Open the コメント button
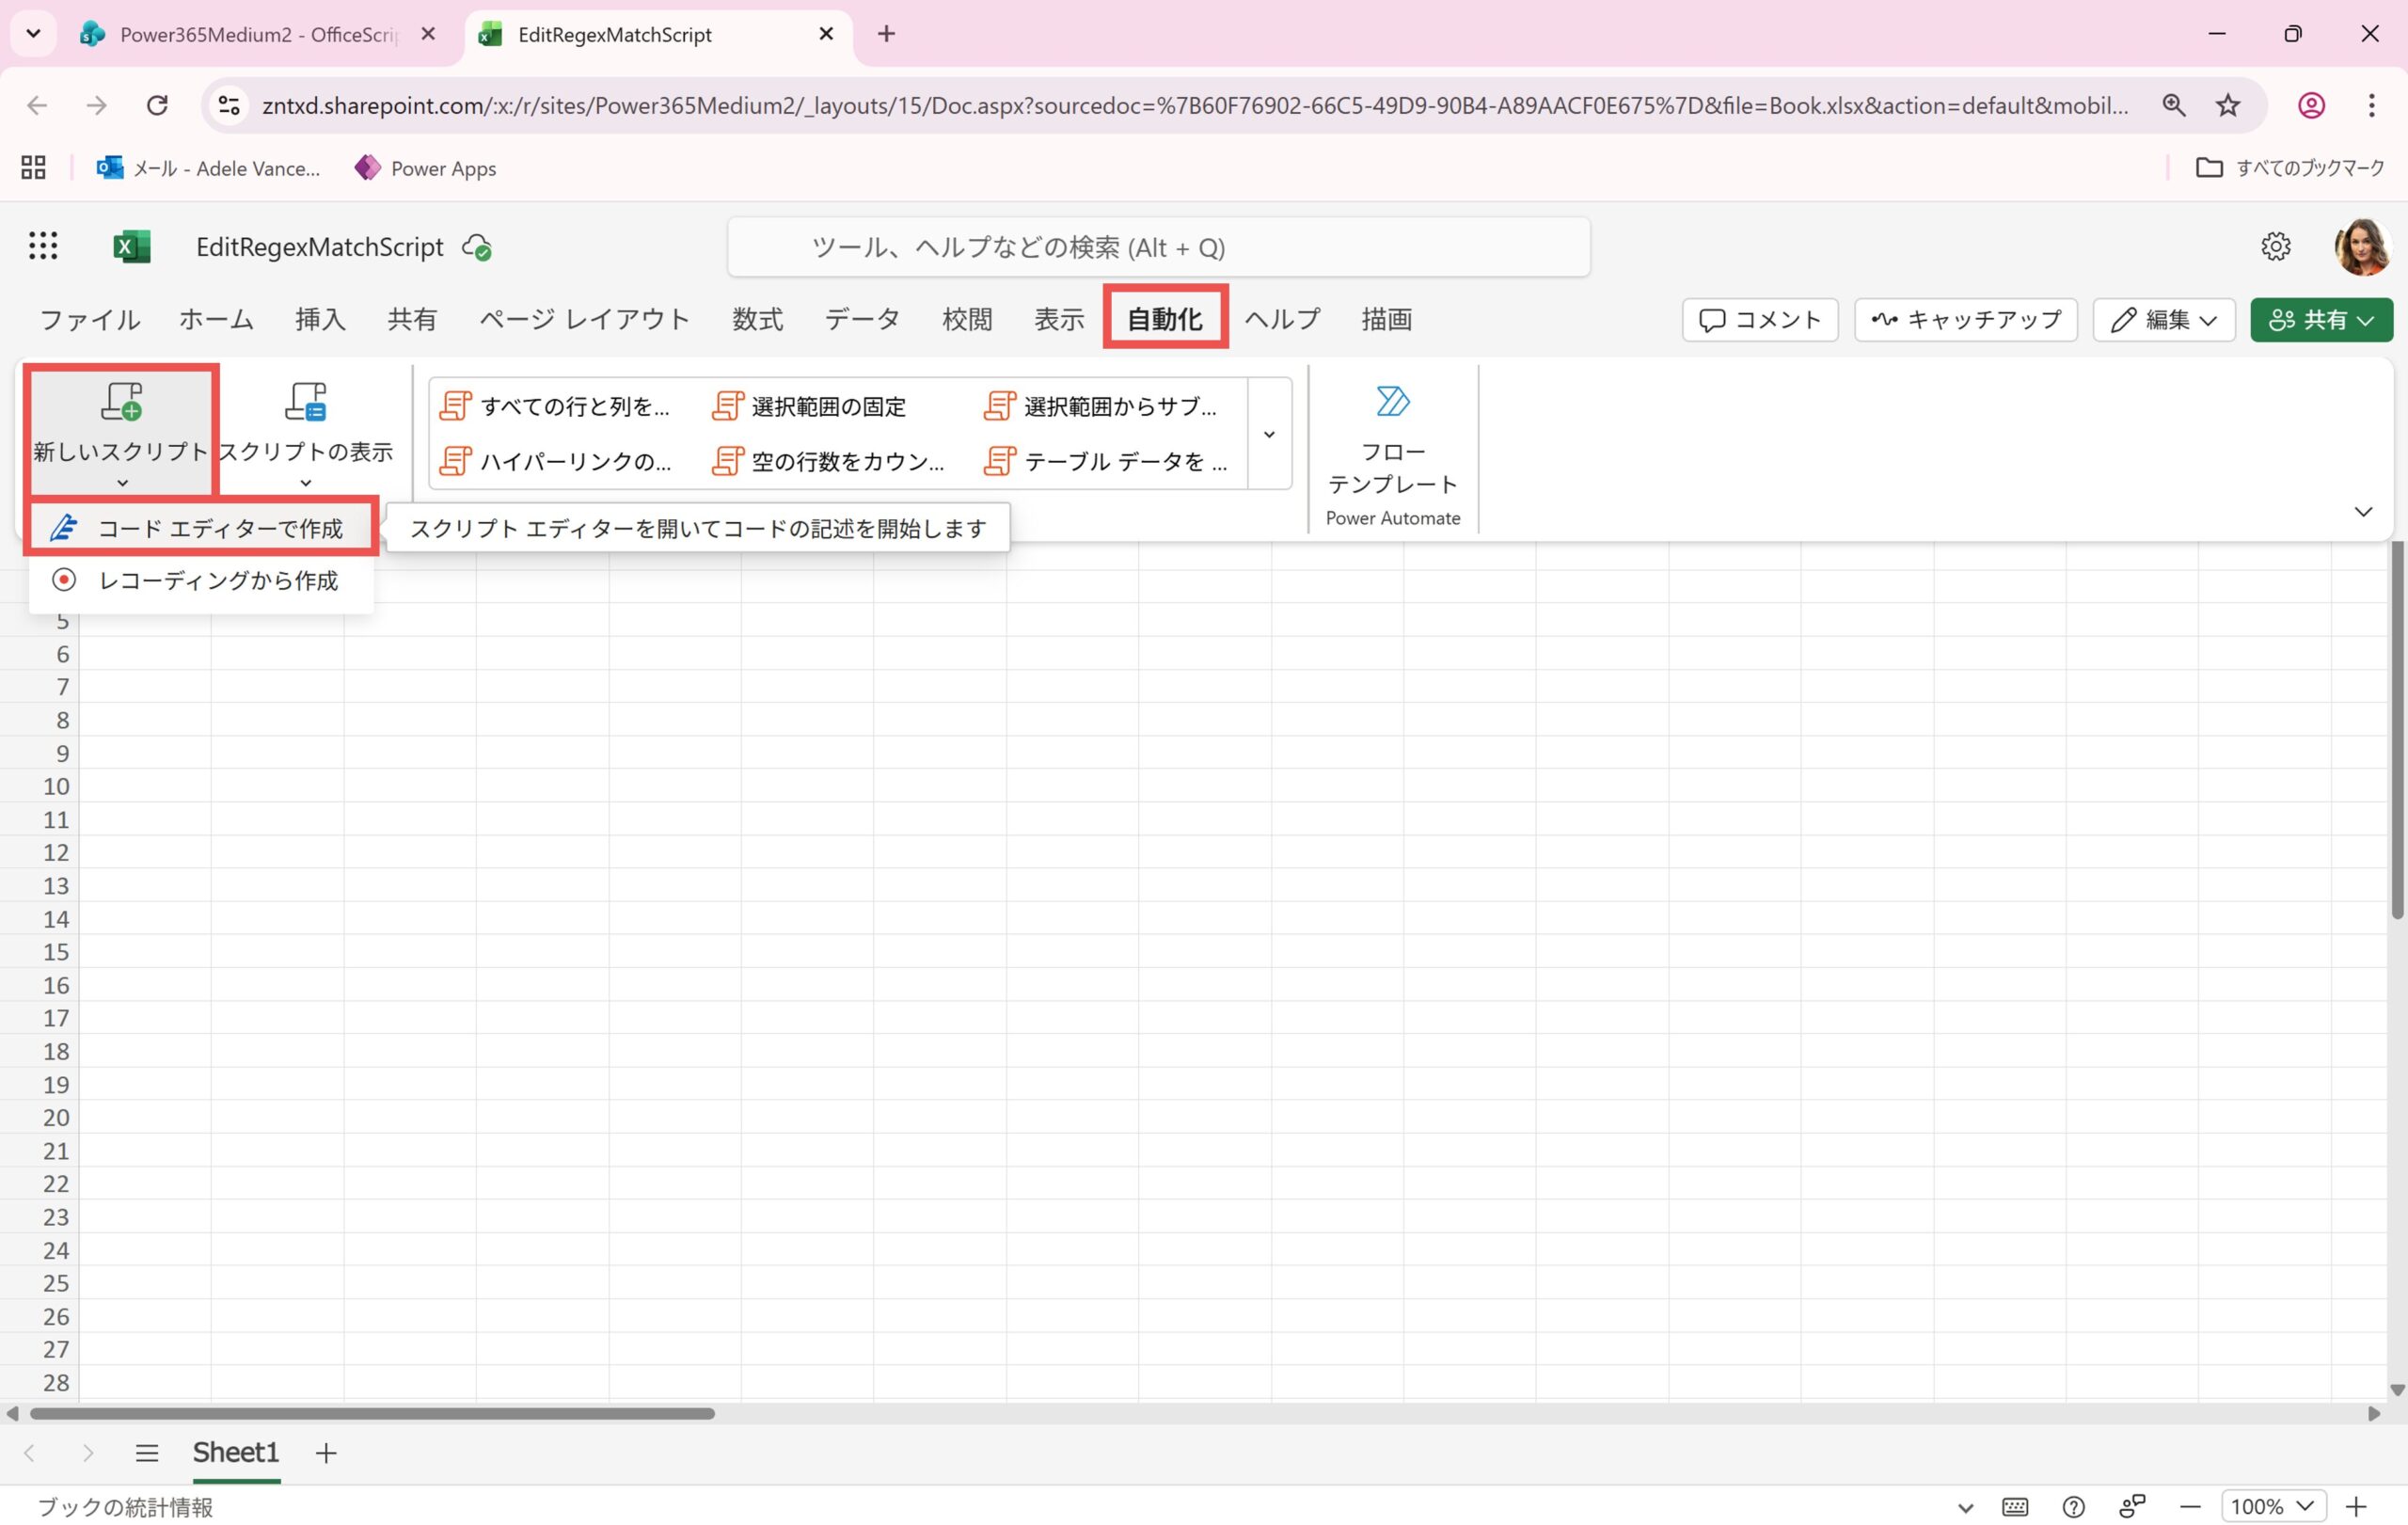Screen dimensions: 2408x1525 point(1760,320)
